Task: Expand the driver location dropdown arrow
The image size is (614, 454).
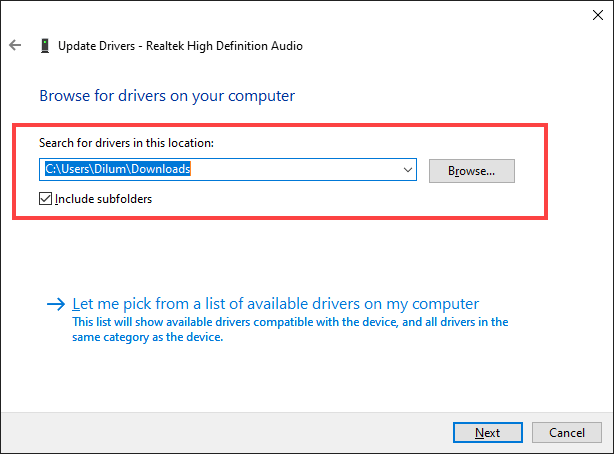Action: click(x=408, y=170)
